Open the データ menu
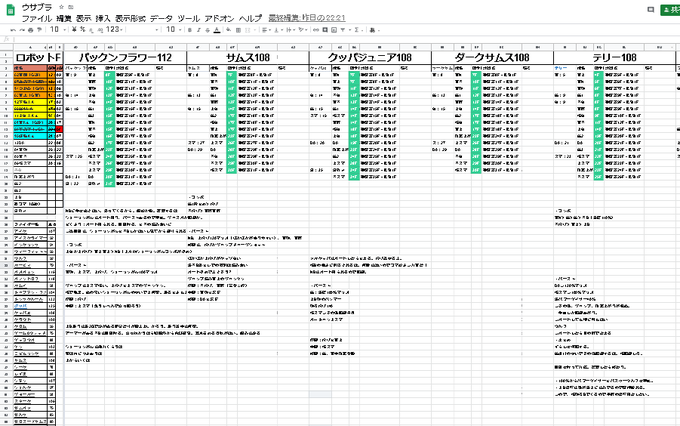This screenshot has width=680, height=426. tap(161, 18)
